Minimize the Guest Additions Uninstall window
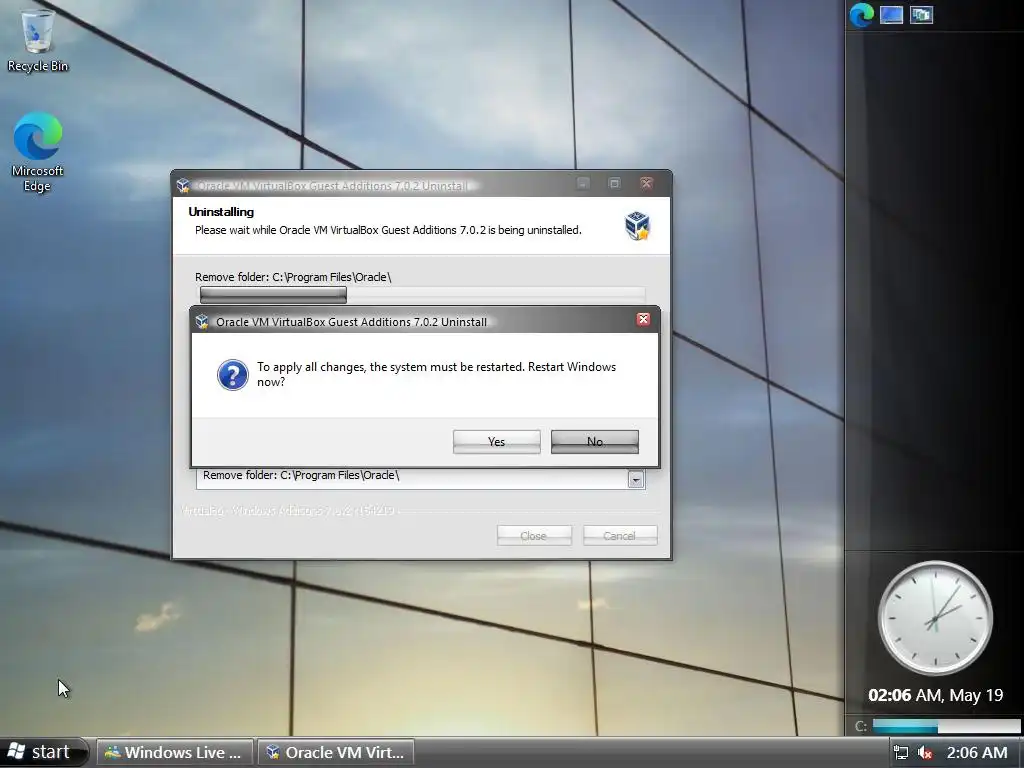Screen dimensions: 1024x768 pos(583,184)
